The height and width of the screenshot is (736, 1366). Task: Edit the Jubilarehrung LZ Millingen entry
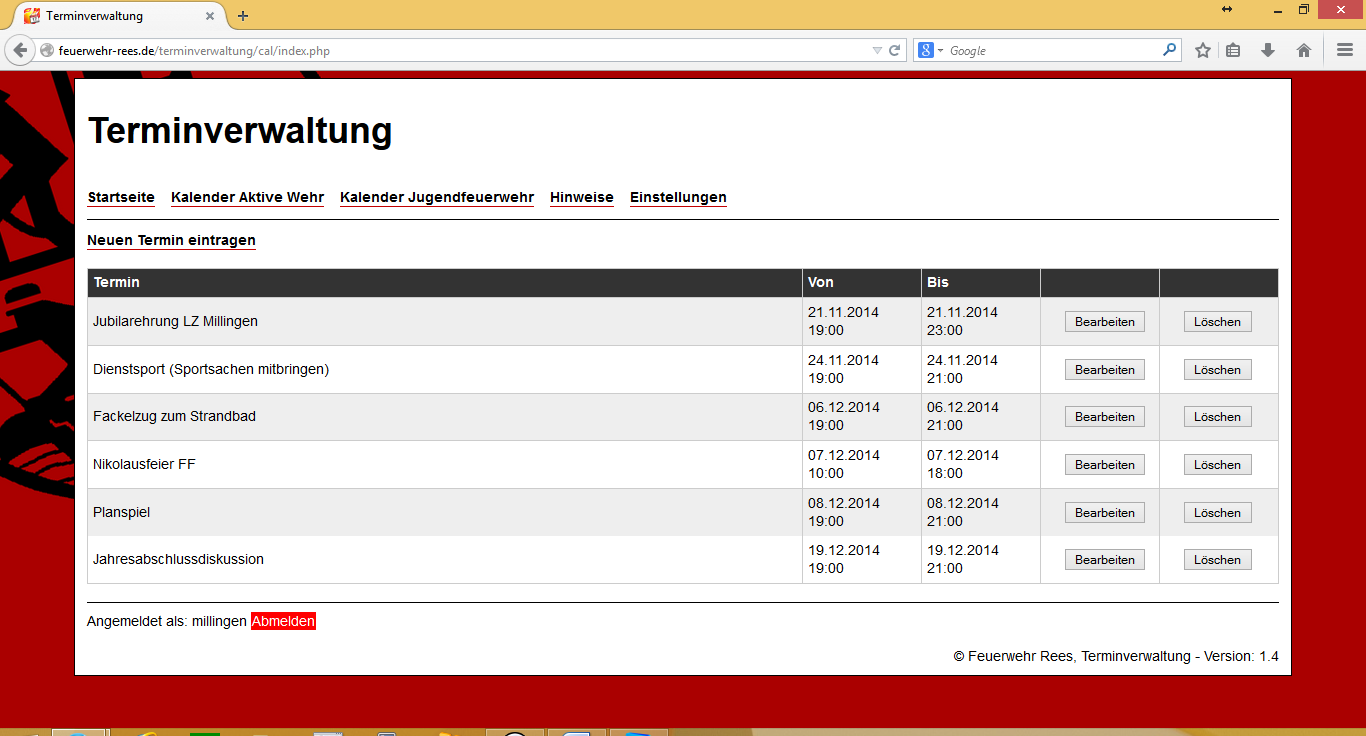(1104, 322)
